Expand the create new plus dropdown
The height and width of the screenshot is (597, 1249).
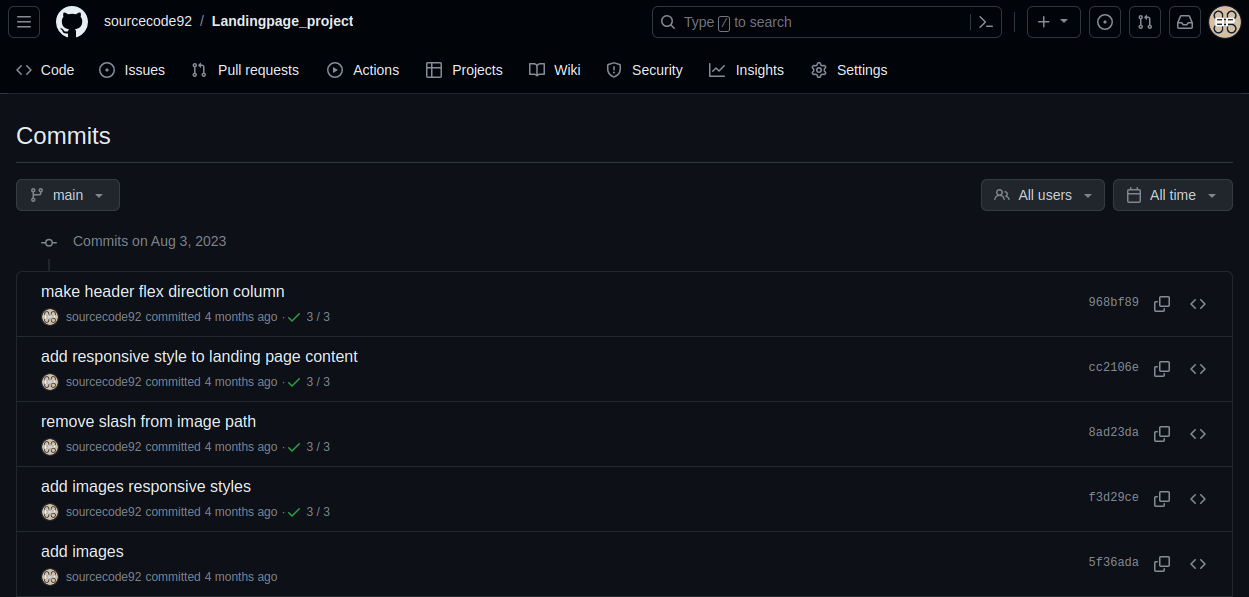tap(1054, 22)
